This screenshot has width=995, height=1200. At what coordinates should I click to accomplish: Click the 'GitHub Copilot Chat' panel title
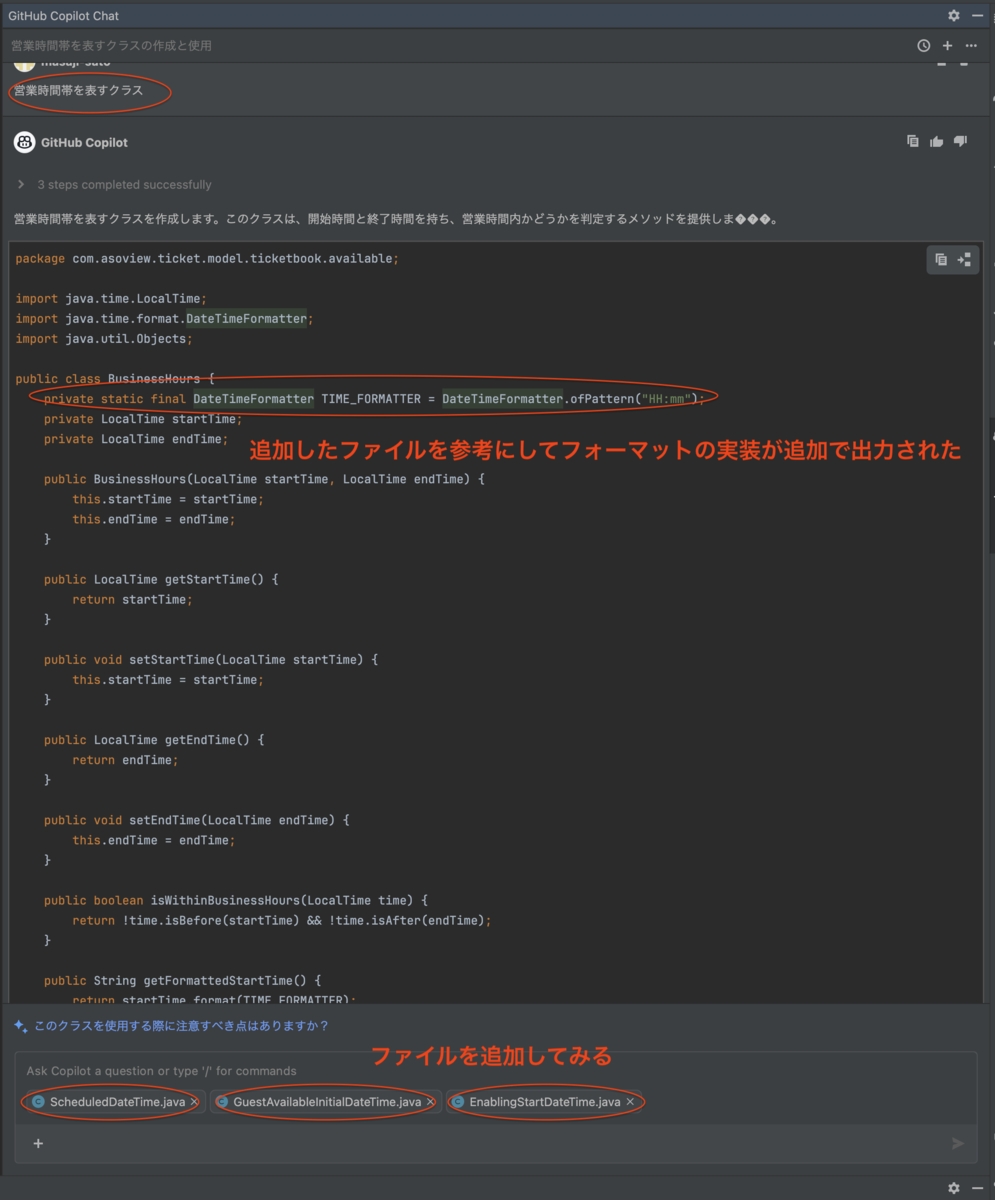click(x=63, y=16)
